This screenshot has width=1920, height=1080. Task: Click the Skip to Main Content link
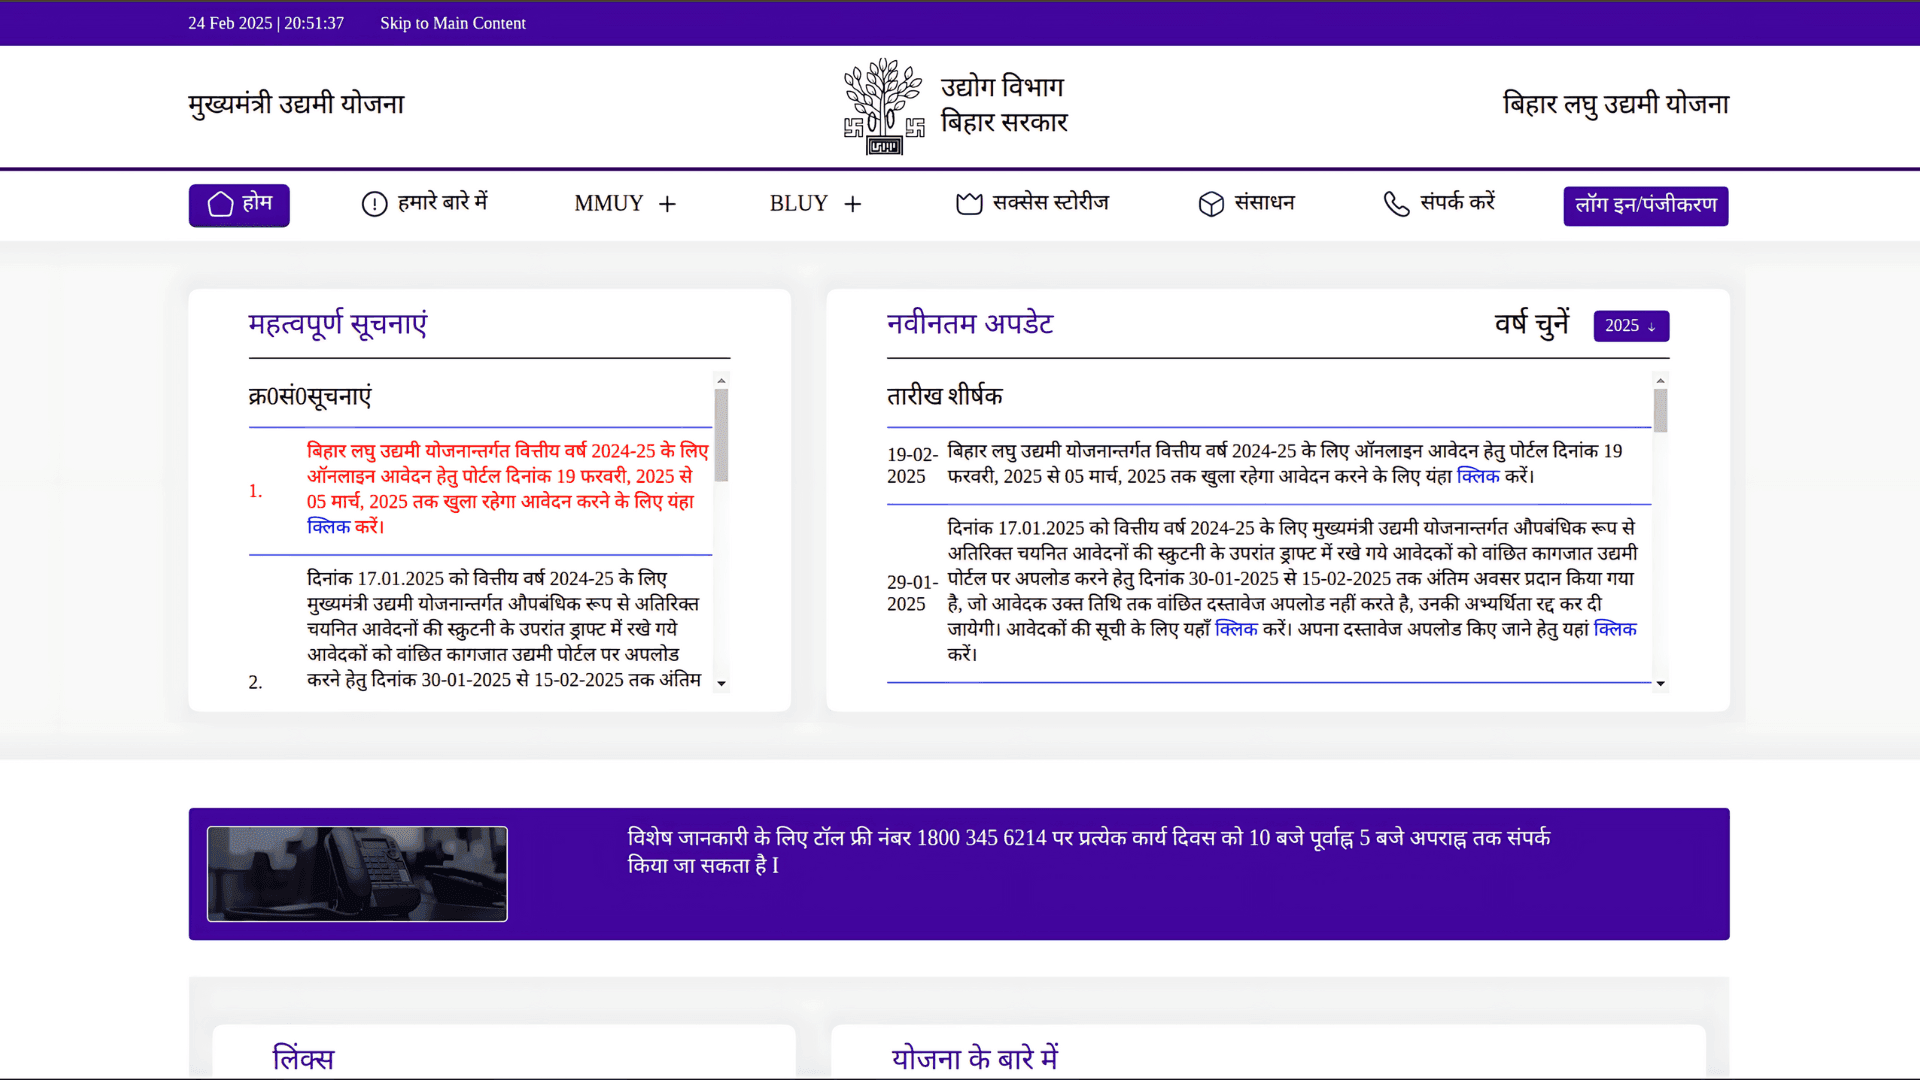click(452, 23)
